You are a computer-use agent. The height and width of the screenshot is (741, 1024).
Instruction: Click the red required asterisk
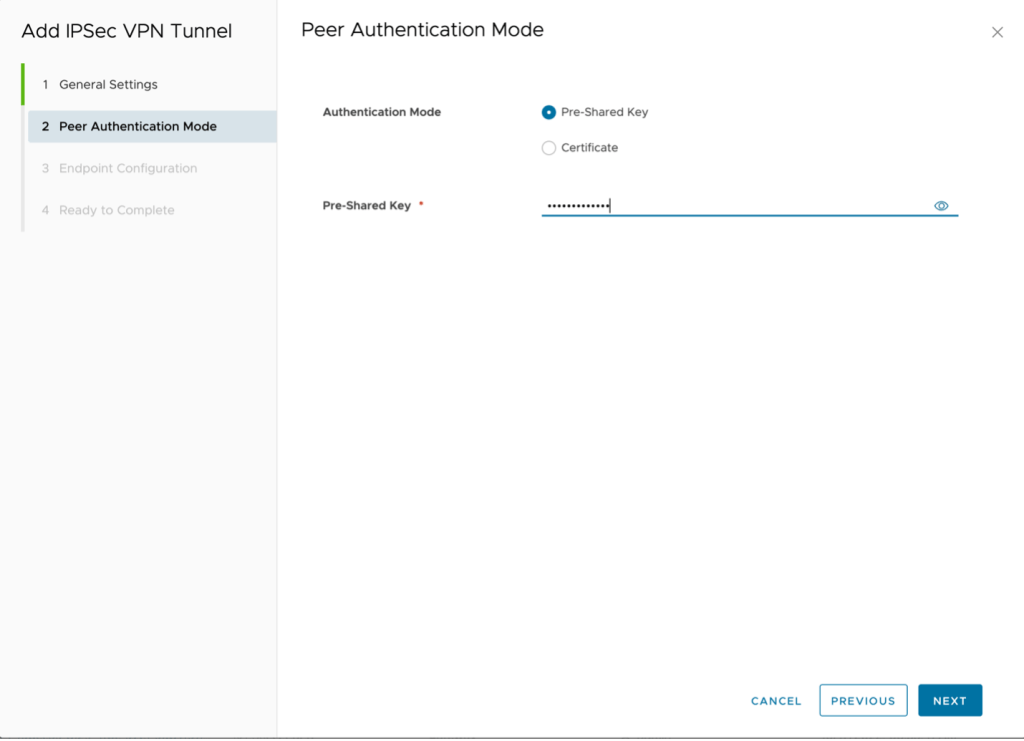click(x=421, y=205)
